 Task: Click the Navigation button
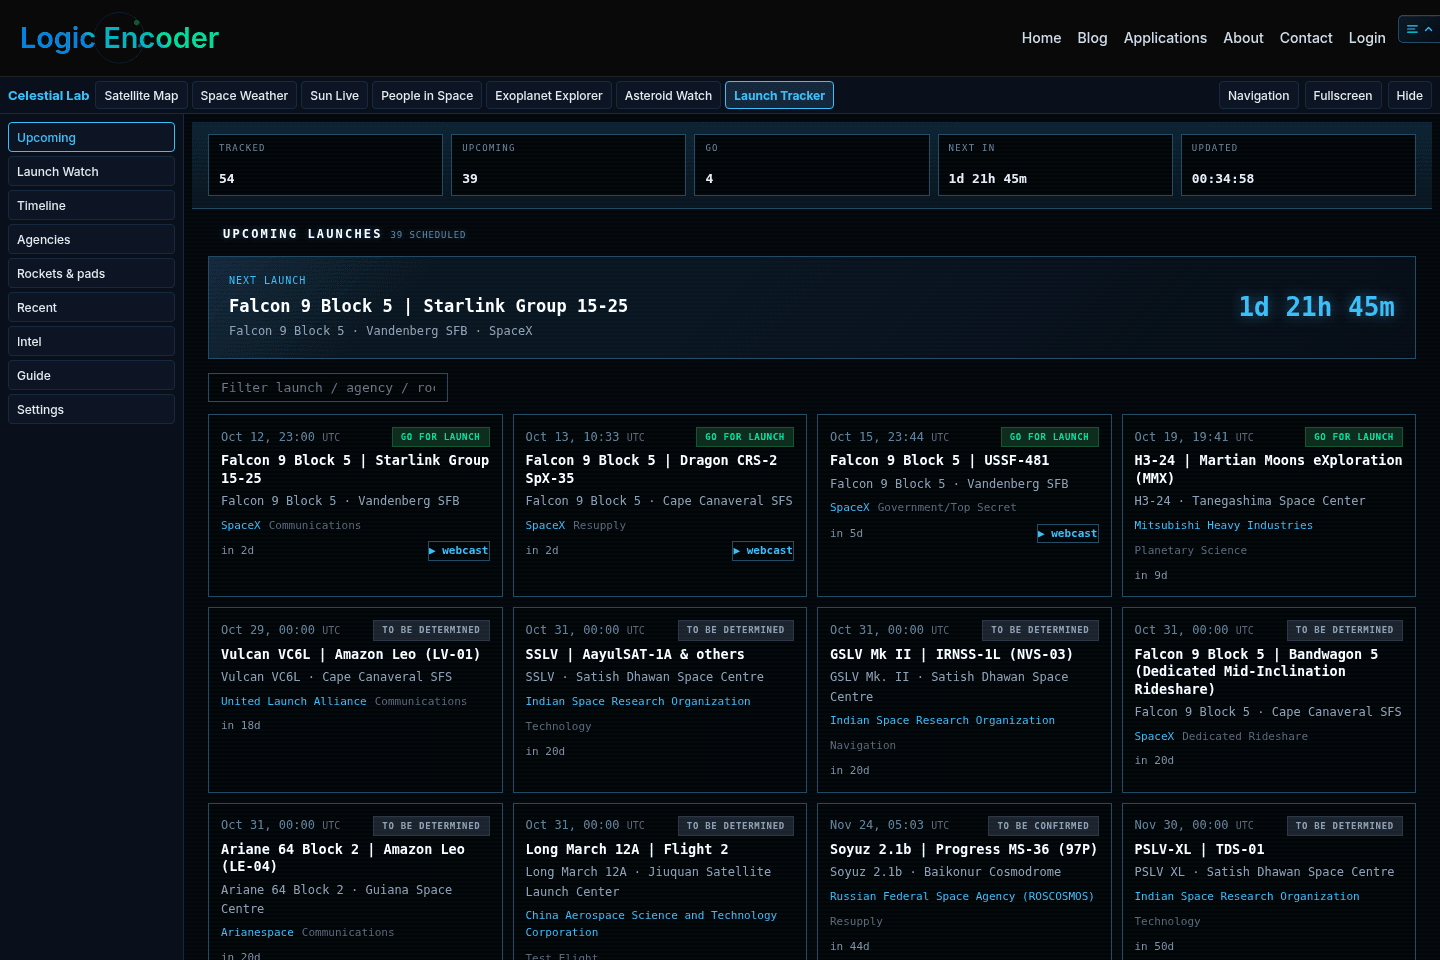[1258, 95]
